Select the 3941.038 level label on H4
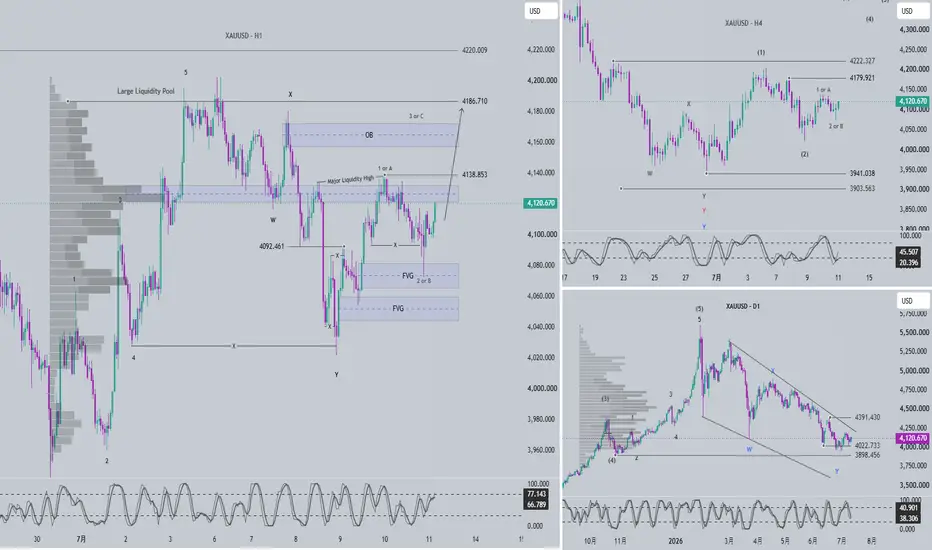 pos(862,174)
